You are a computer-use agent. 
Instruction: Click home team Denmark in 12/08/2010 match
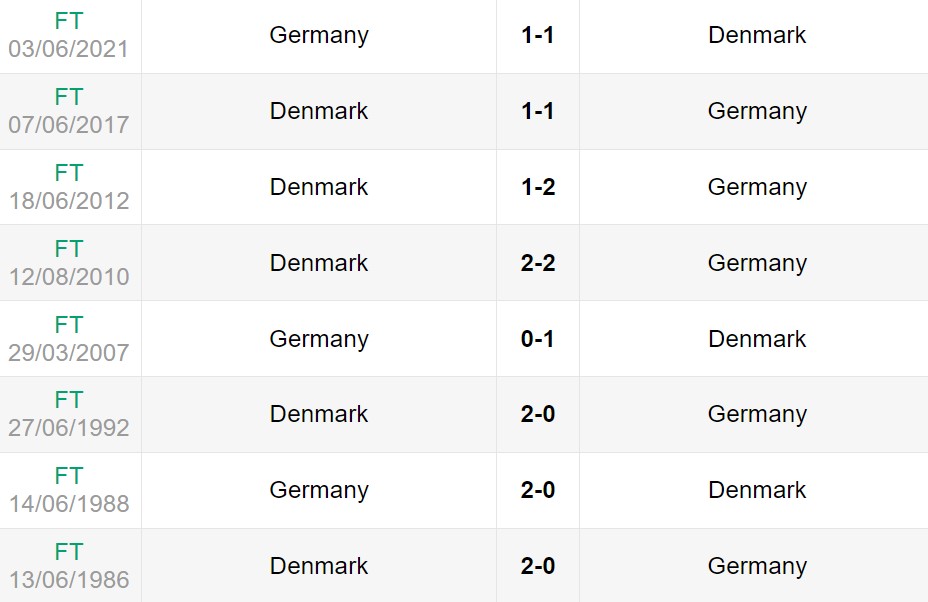(319, 263)
